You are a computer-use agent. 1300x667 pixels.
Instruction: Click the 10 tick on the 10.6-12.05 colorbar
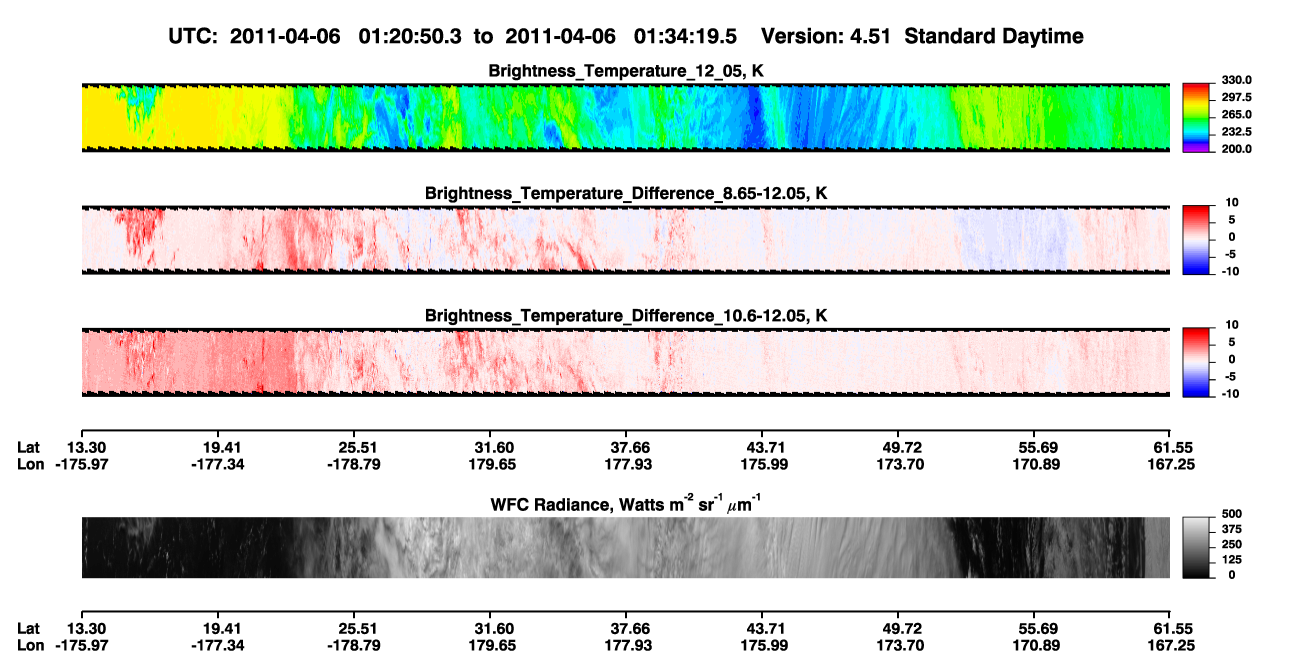point(1234,326)
